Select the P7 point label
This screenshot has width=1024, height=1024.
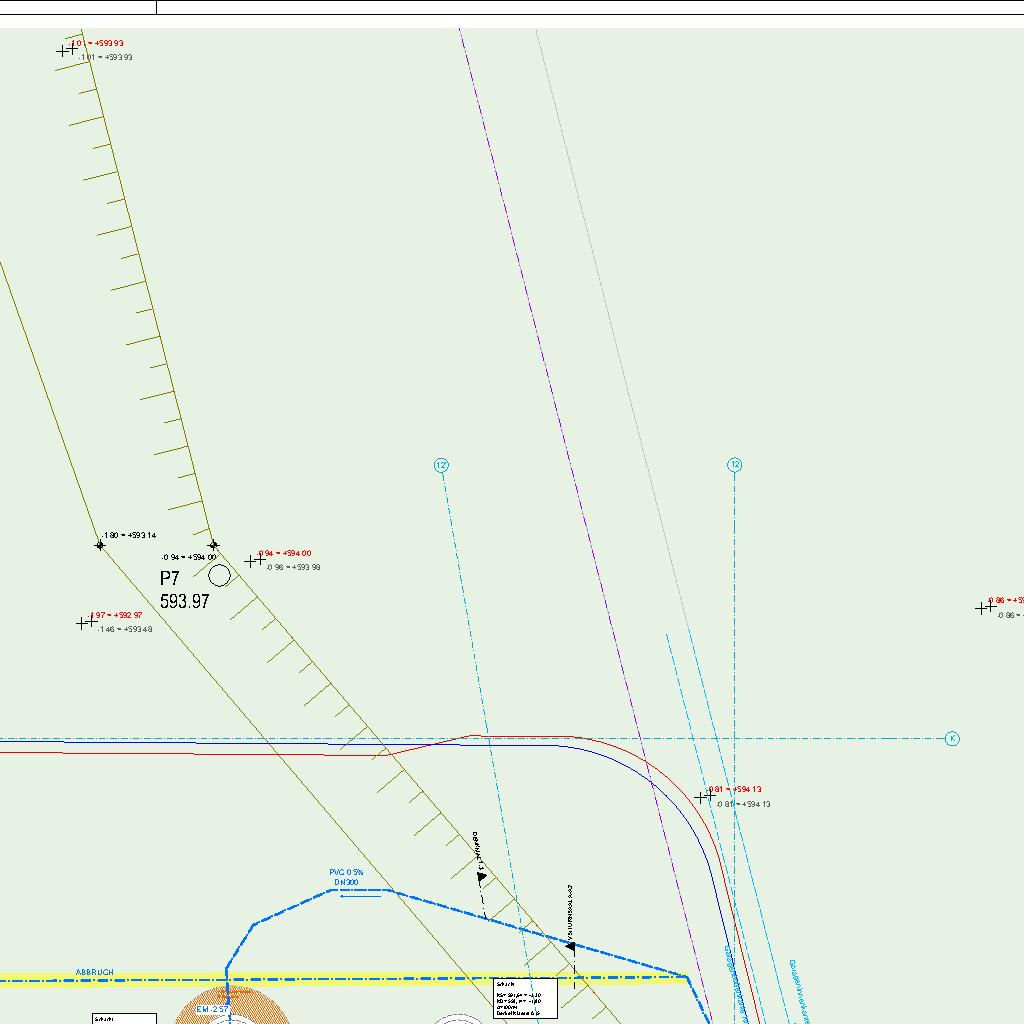(x=170, y=578)
